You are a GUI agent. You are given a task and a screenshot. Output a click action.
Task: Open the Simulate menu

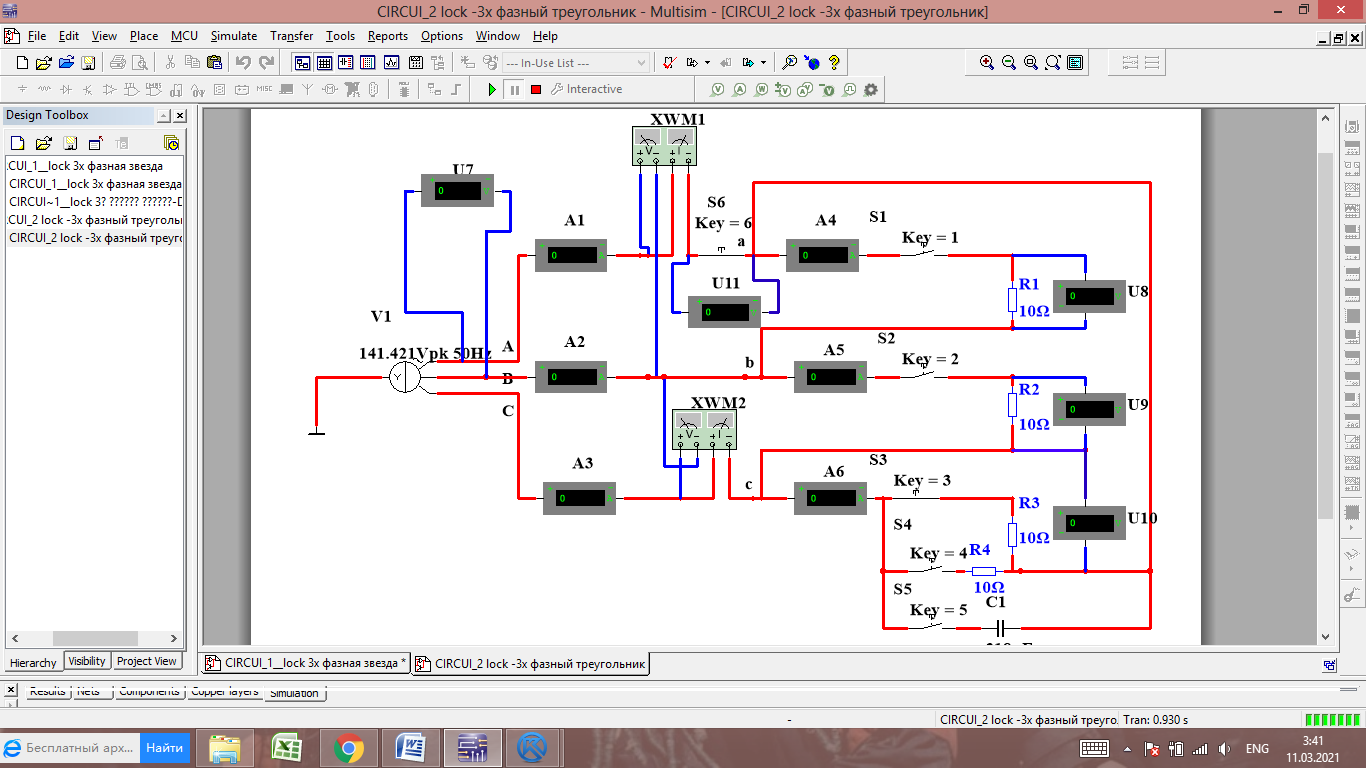(233, 36)
